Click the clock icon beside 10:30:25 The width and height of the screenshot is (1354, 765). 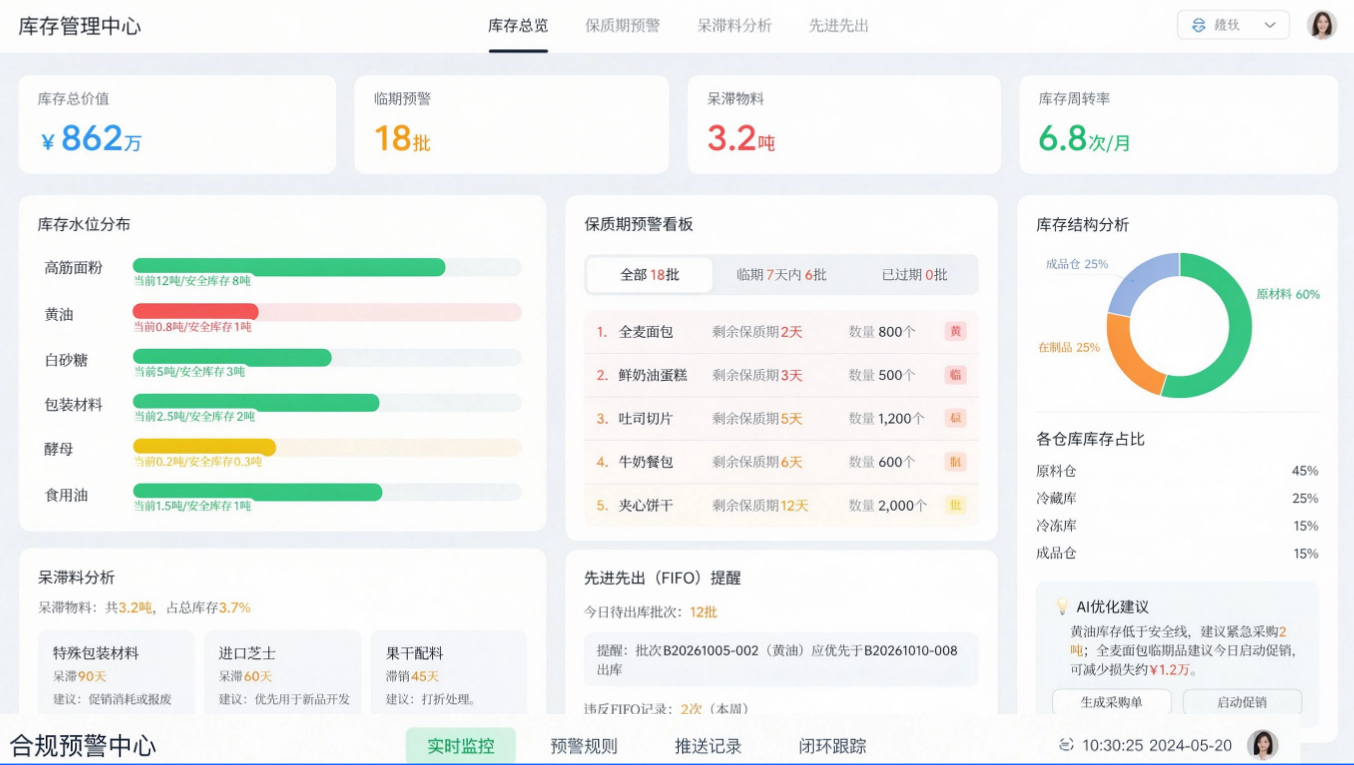[x=1066, y=745]
